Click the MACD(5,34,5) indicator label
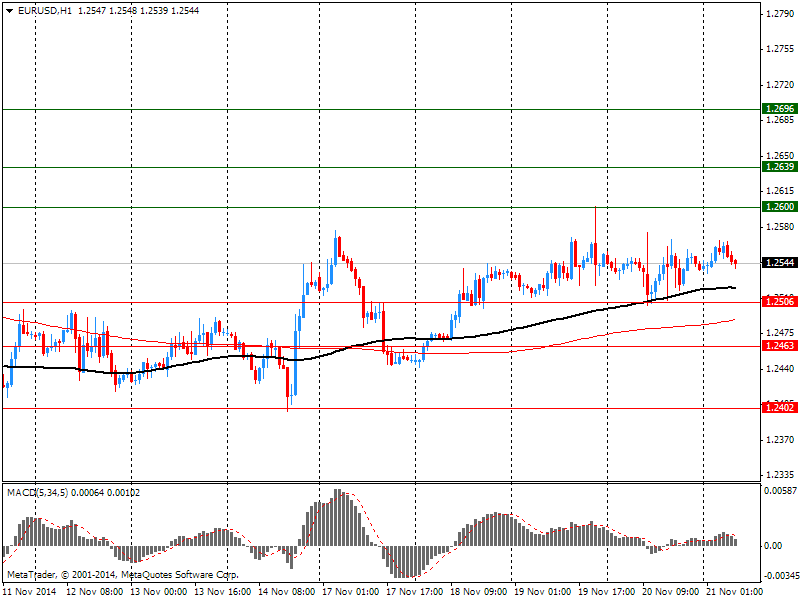 point(38,493)
